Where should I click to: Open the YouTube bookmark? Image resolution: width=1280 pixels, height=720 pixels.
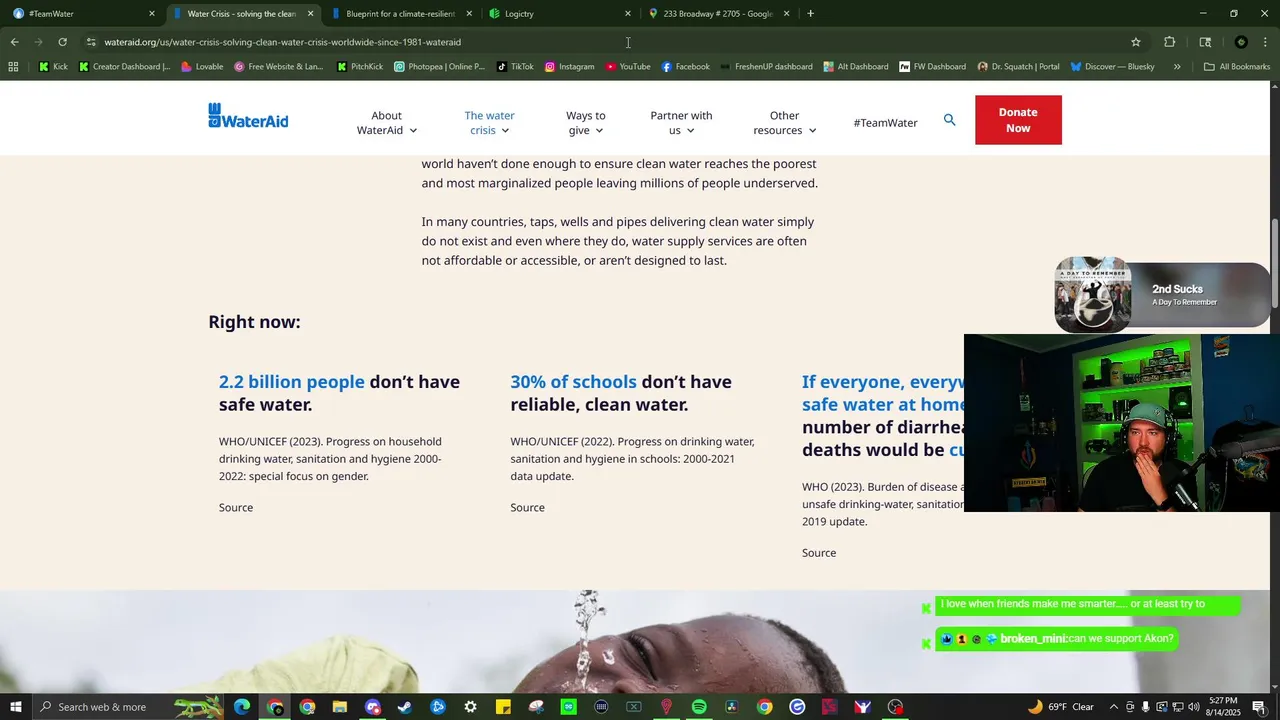point(628,67)
